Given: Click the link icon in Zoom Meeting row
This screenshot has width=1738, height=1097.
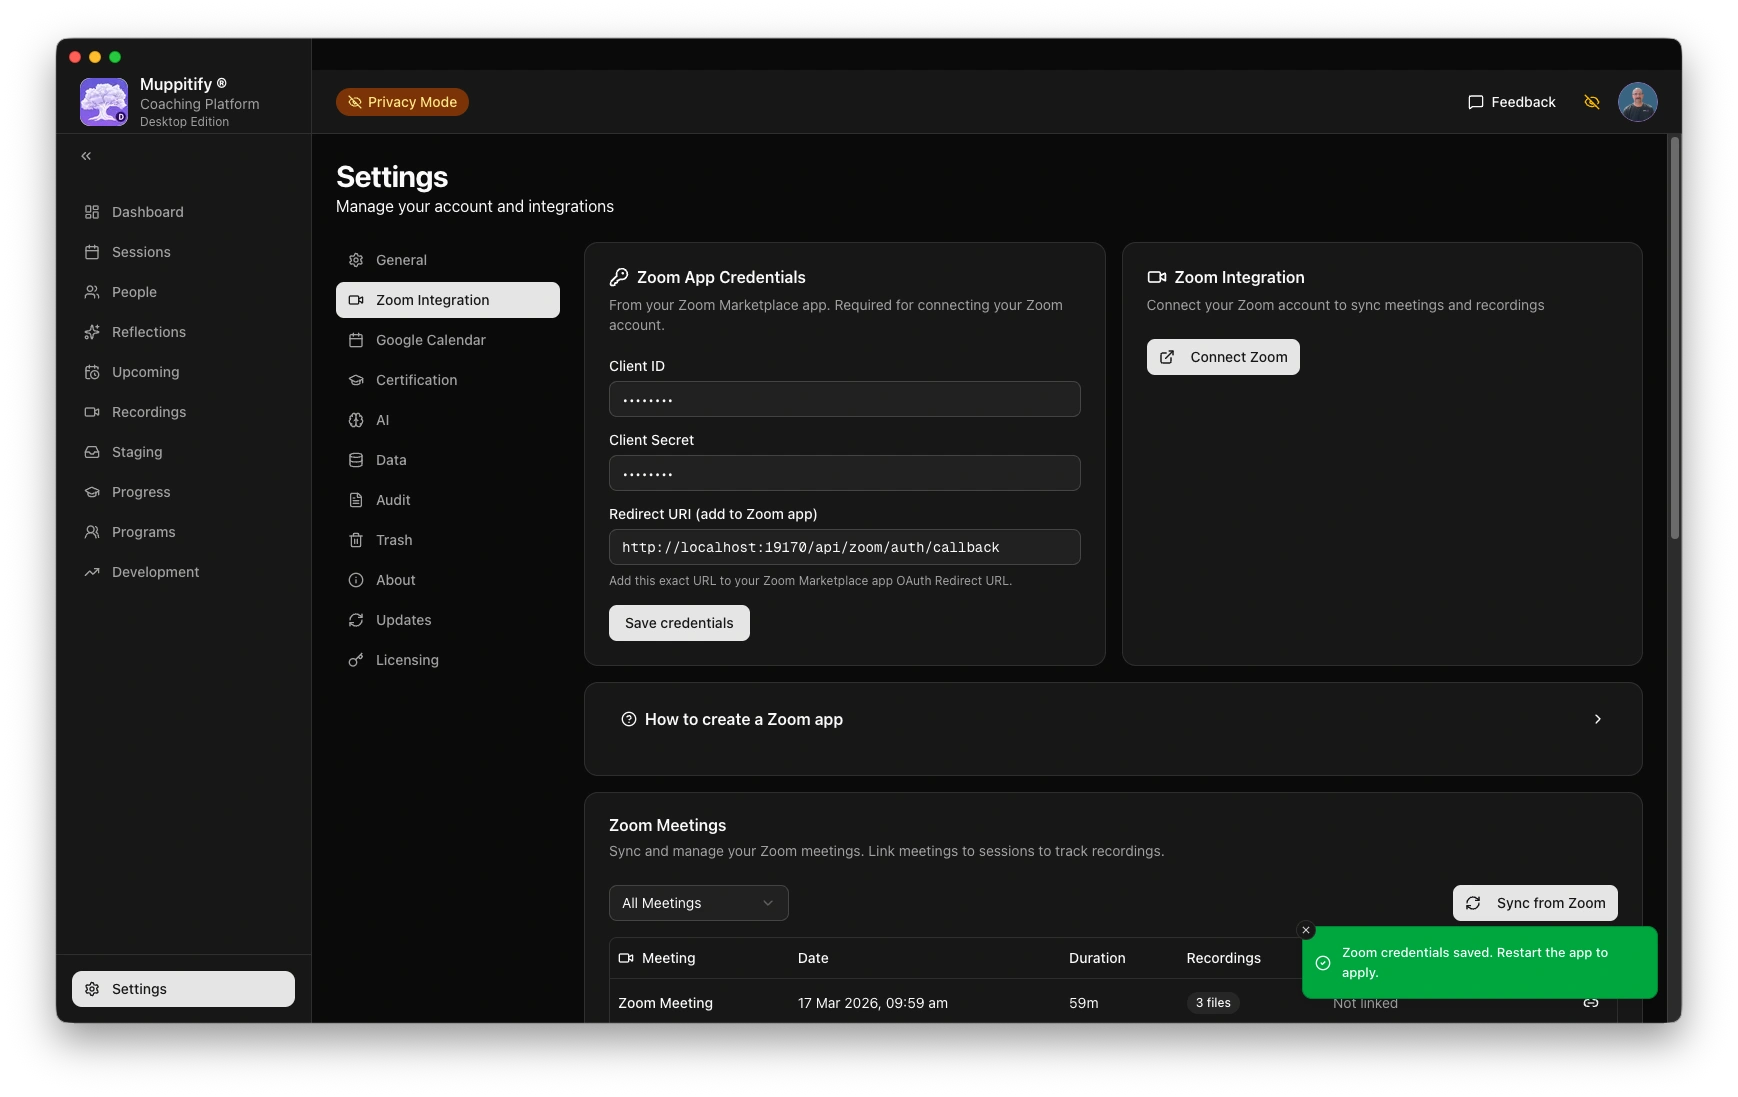Looking at the screenshot, I should point(1590,1003).
